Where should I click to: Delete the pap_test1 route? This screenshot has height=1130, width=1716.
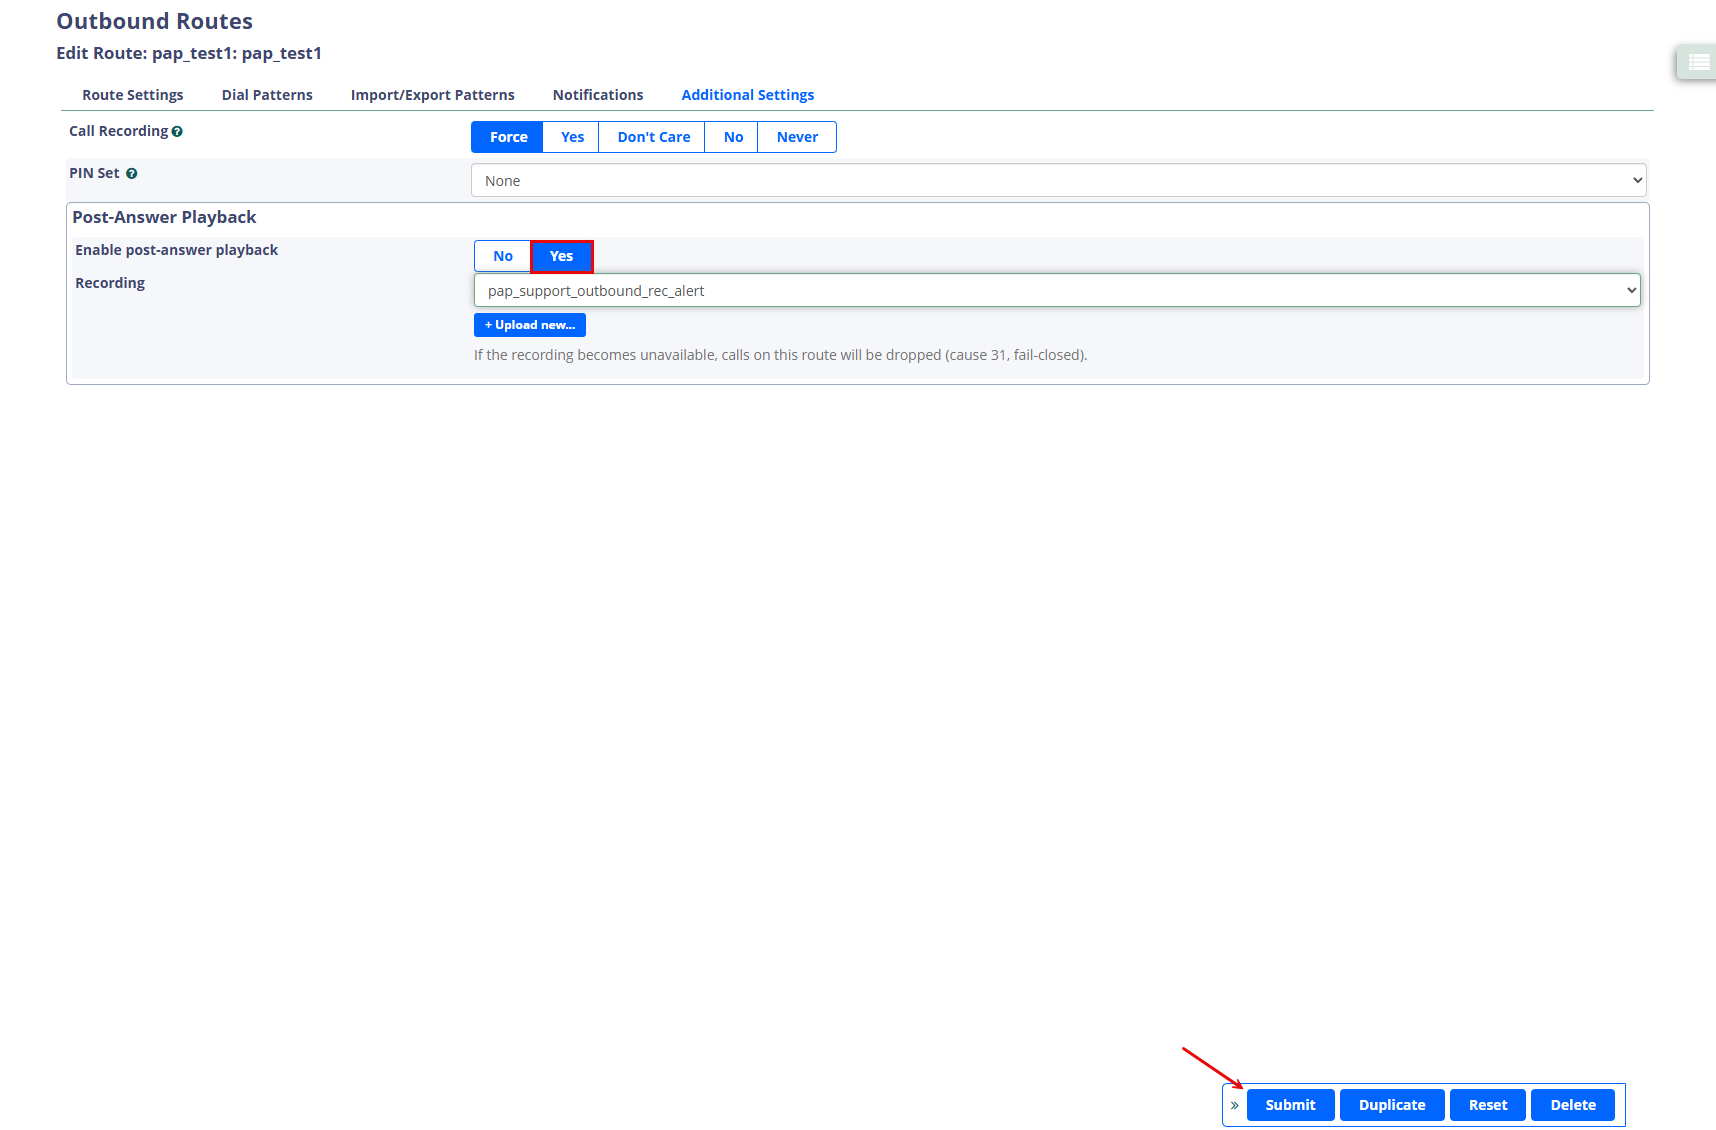coord(1573,1105)
